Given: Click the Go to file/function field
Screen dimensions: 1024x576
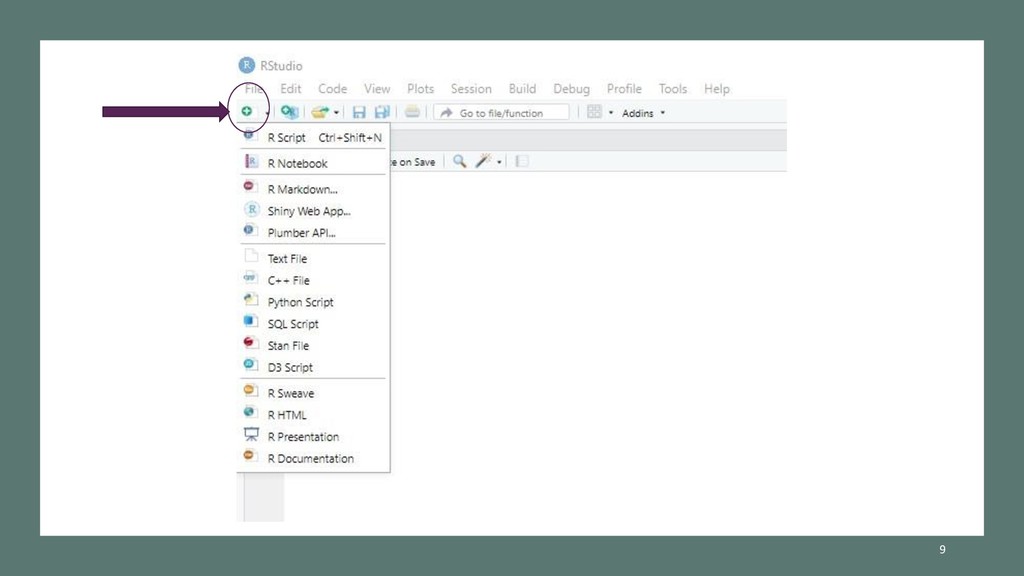Looking at the screenshot, I should tap(501, 112).
